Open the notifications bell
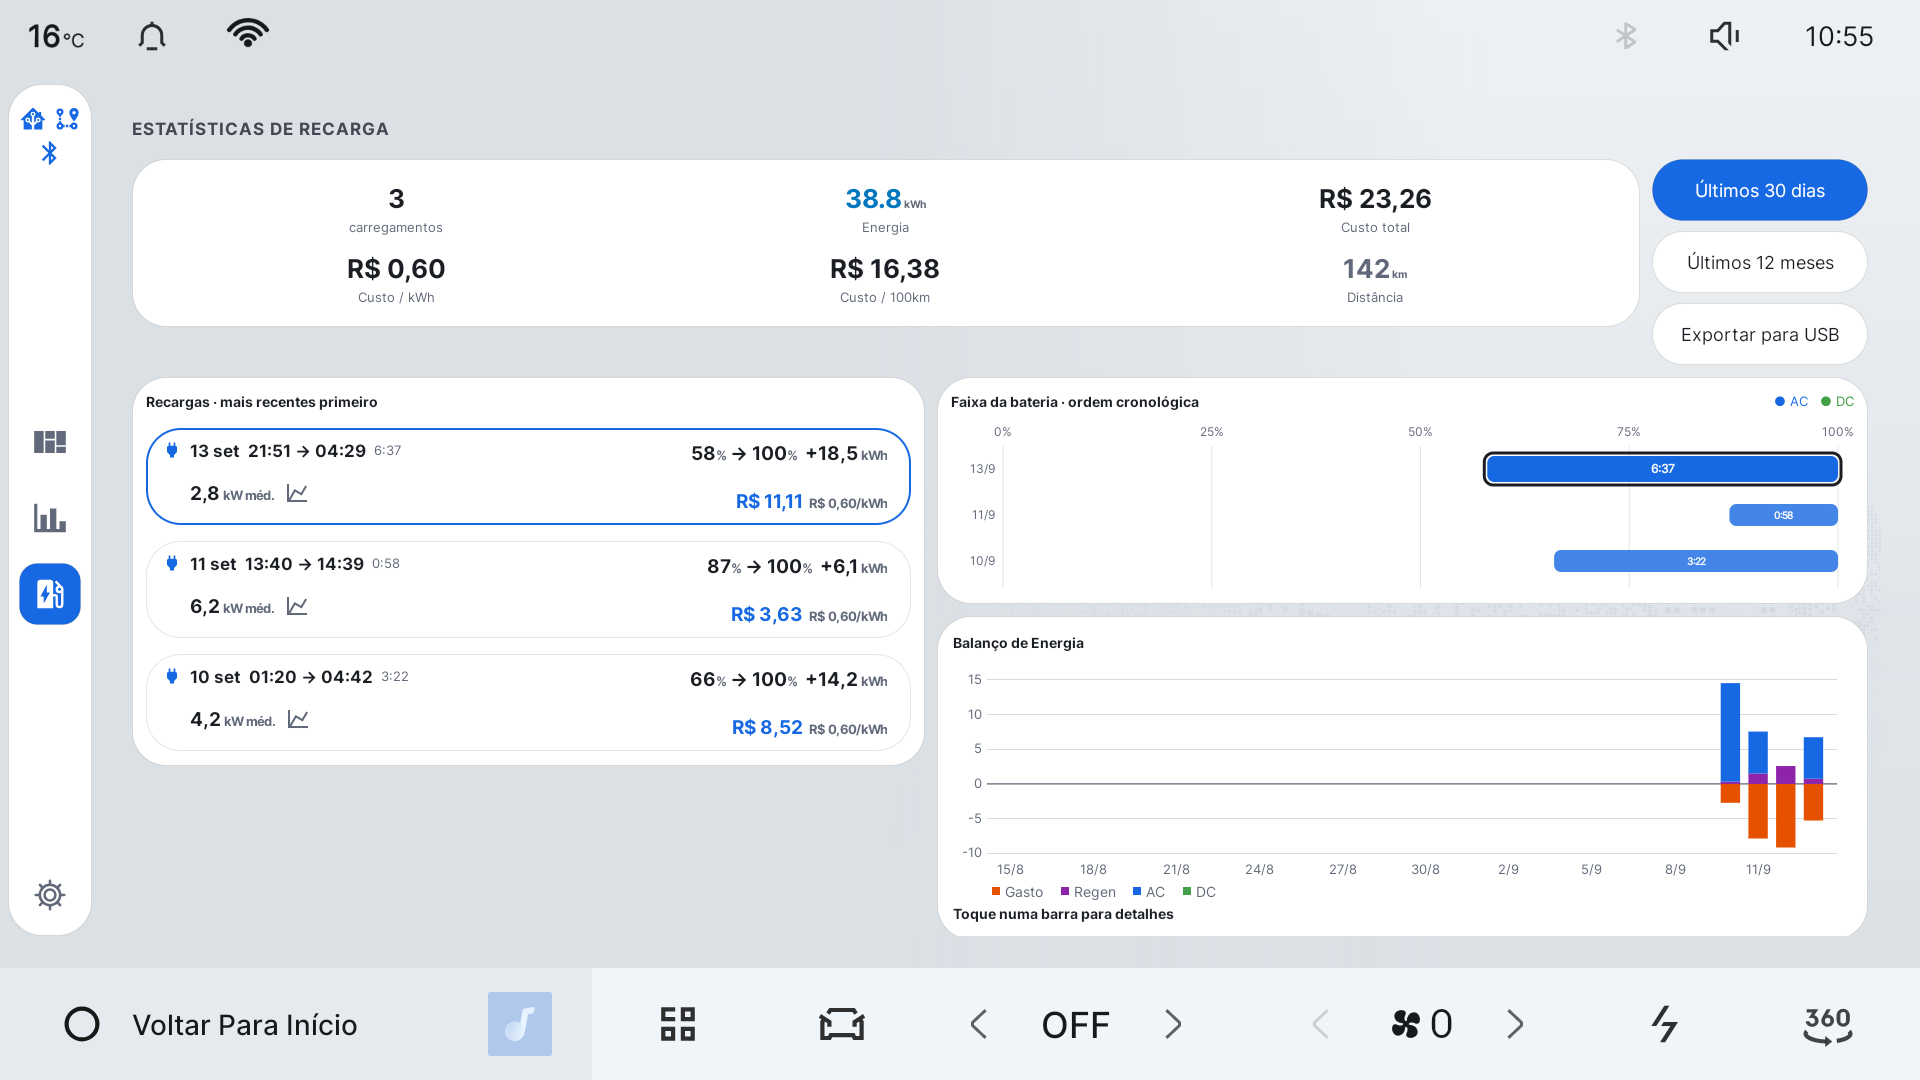Image resolution: width=1920 pixels, height=1080 pixels. pyautogui.click(x=152, y=37)
